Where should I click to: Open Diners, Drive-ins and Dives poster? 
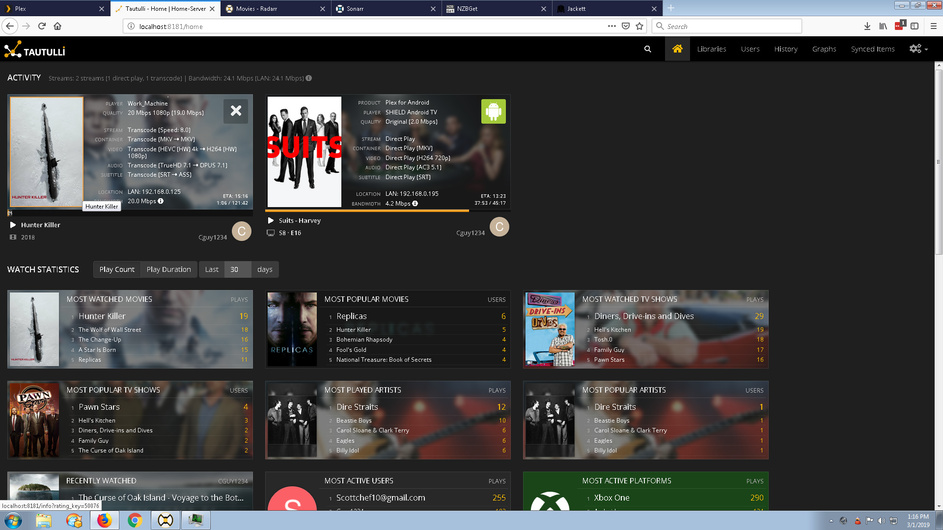click(x=550, y=329)
